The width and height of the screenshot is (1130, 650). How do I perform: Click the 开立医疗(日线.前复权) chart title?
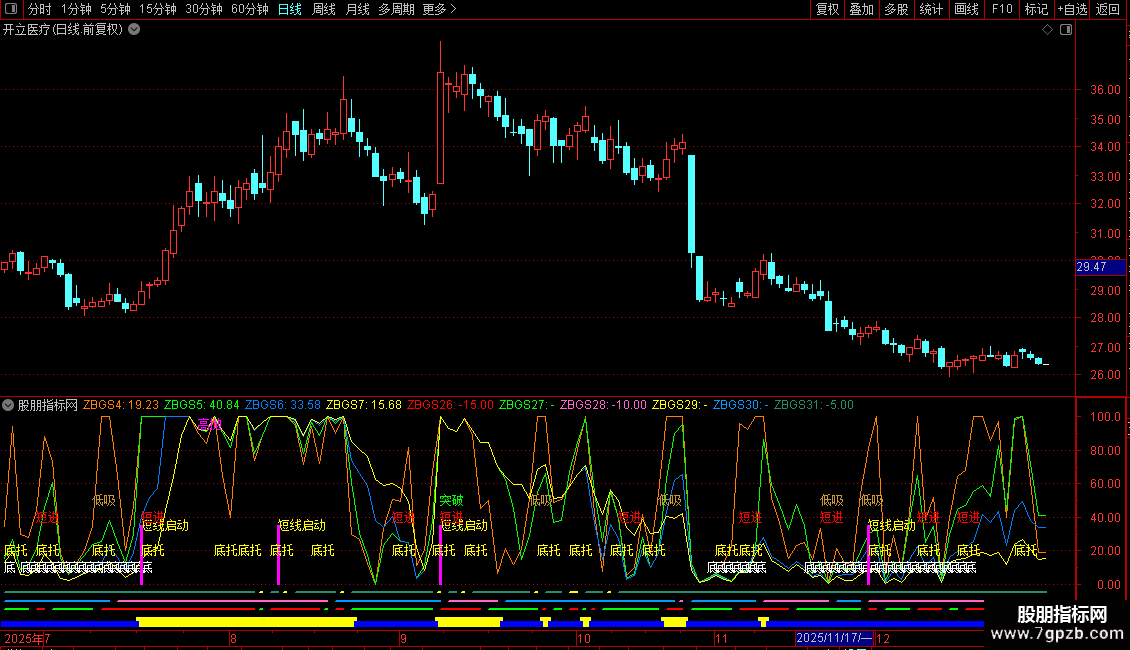(63, 30)
